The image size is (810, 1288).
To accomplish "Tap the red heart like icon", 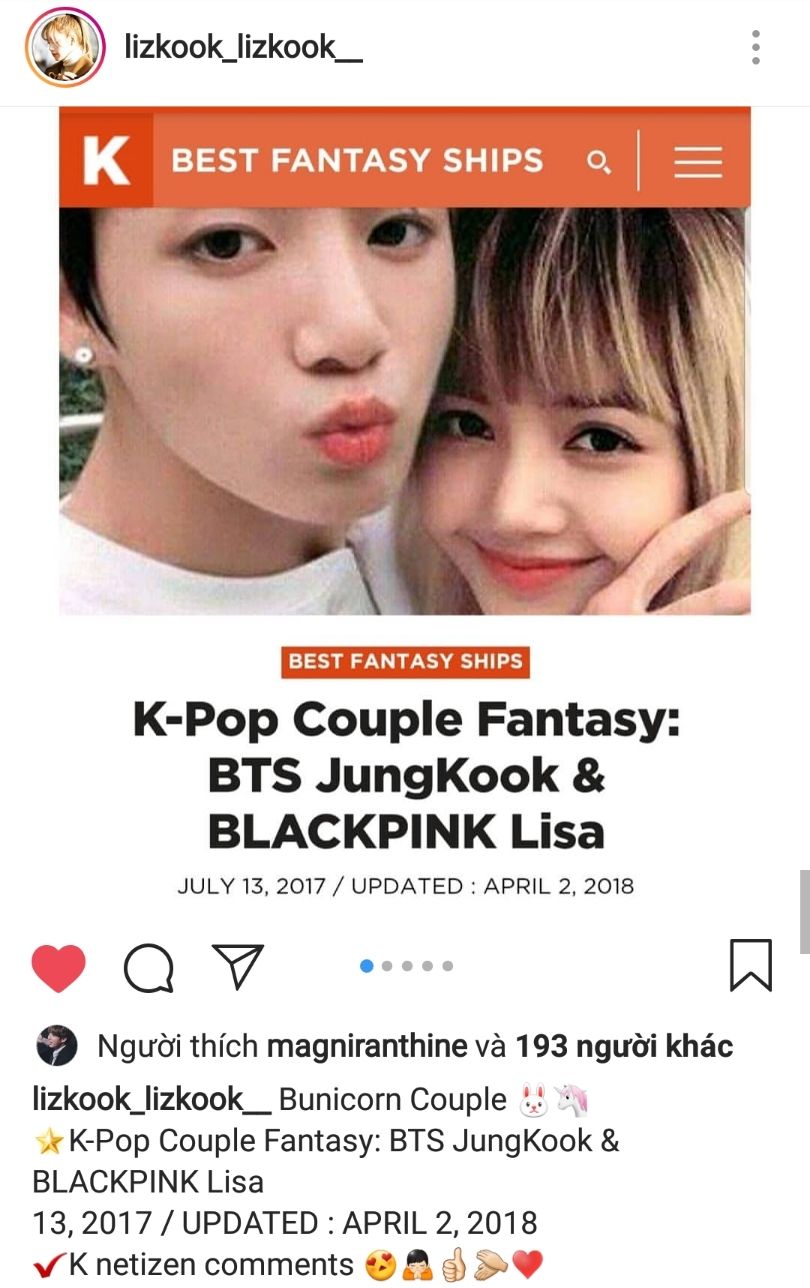I will [58, 967].
